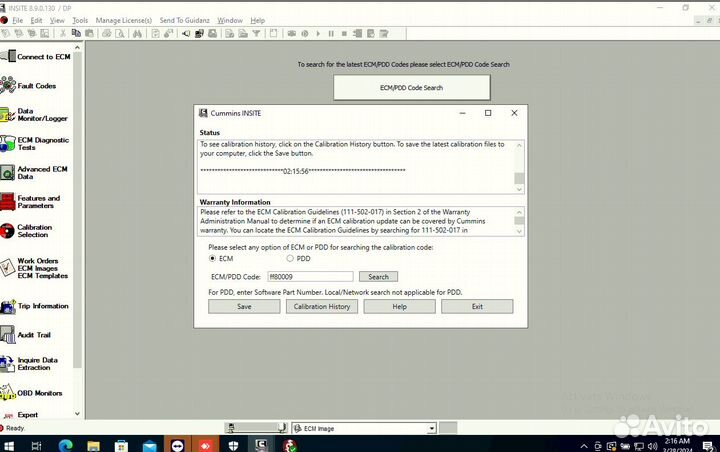Click the sidebar scroll up arrow
720x452 pixels.
coord(77,47)
